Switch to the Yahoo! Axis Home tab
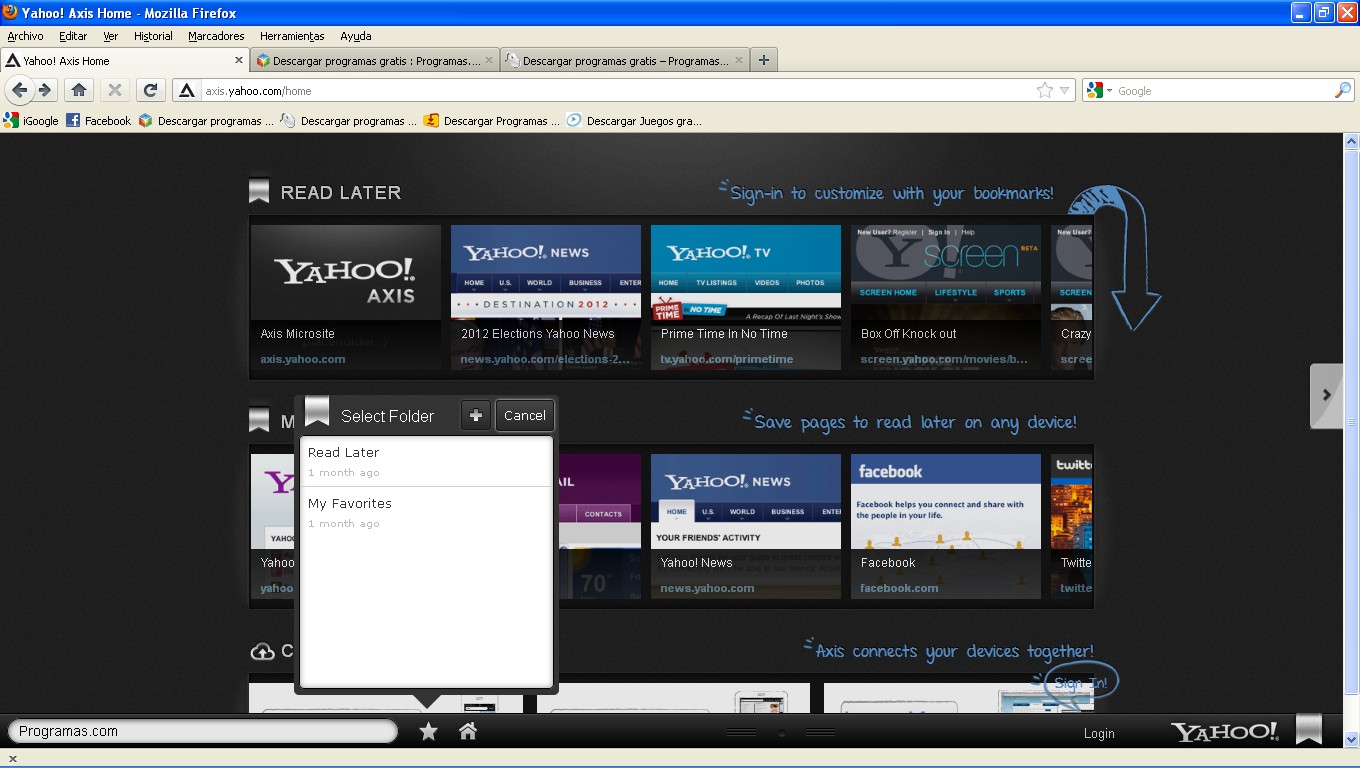Viewport: 1360px width, 768px height. pos(125,60)
